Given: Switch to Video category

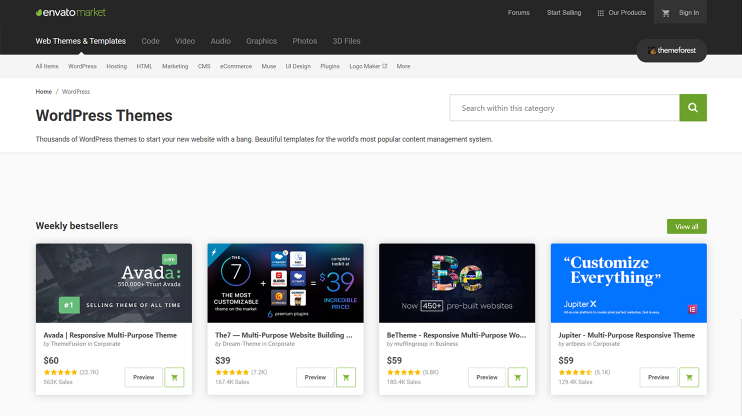Looking at the screenshot, I should [x=185, y=41].
